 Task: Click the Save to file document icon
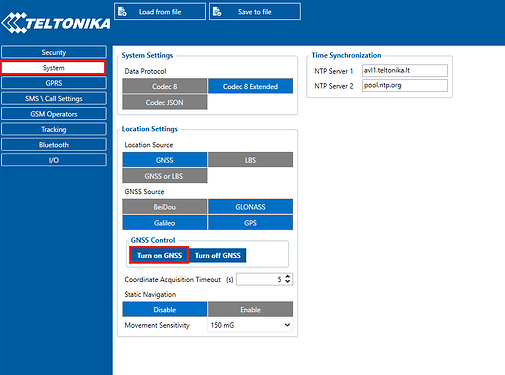tap(217, 12)
